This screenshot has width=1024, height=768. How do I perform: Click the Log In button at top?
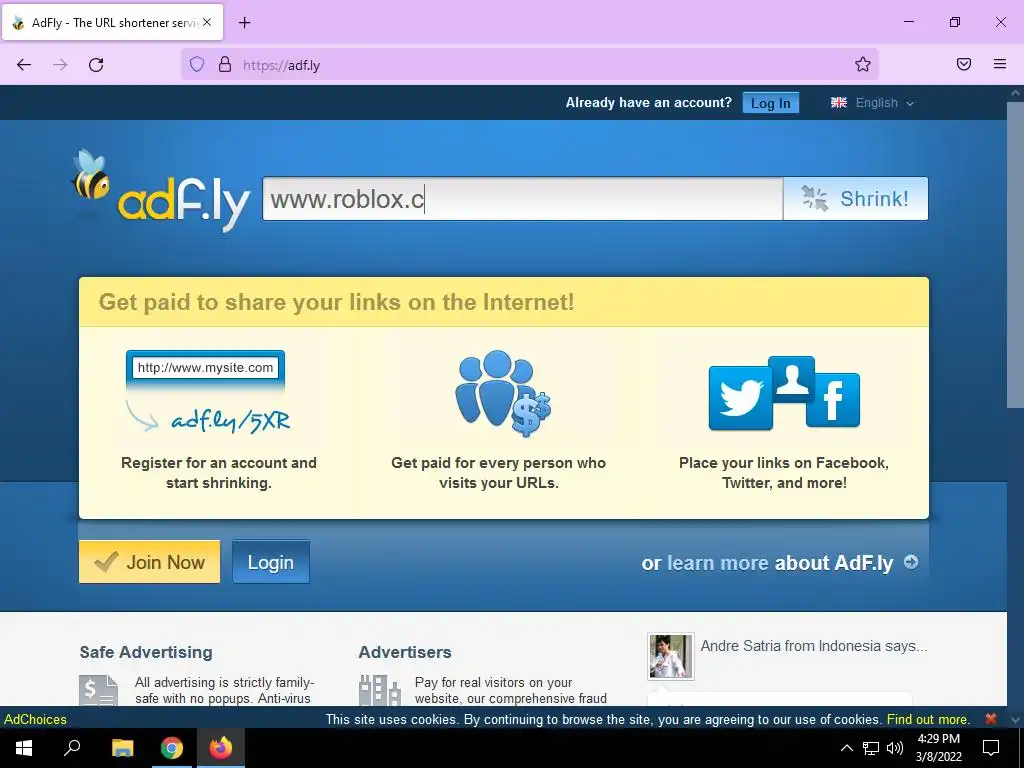point(771,103)
